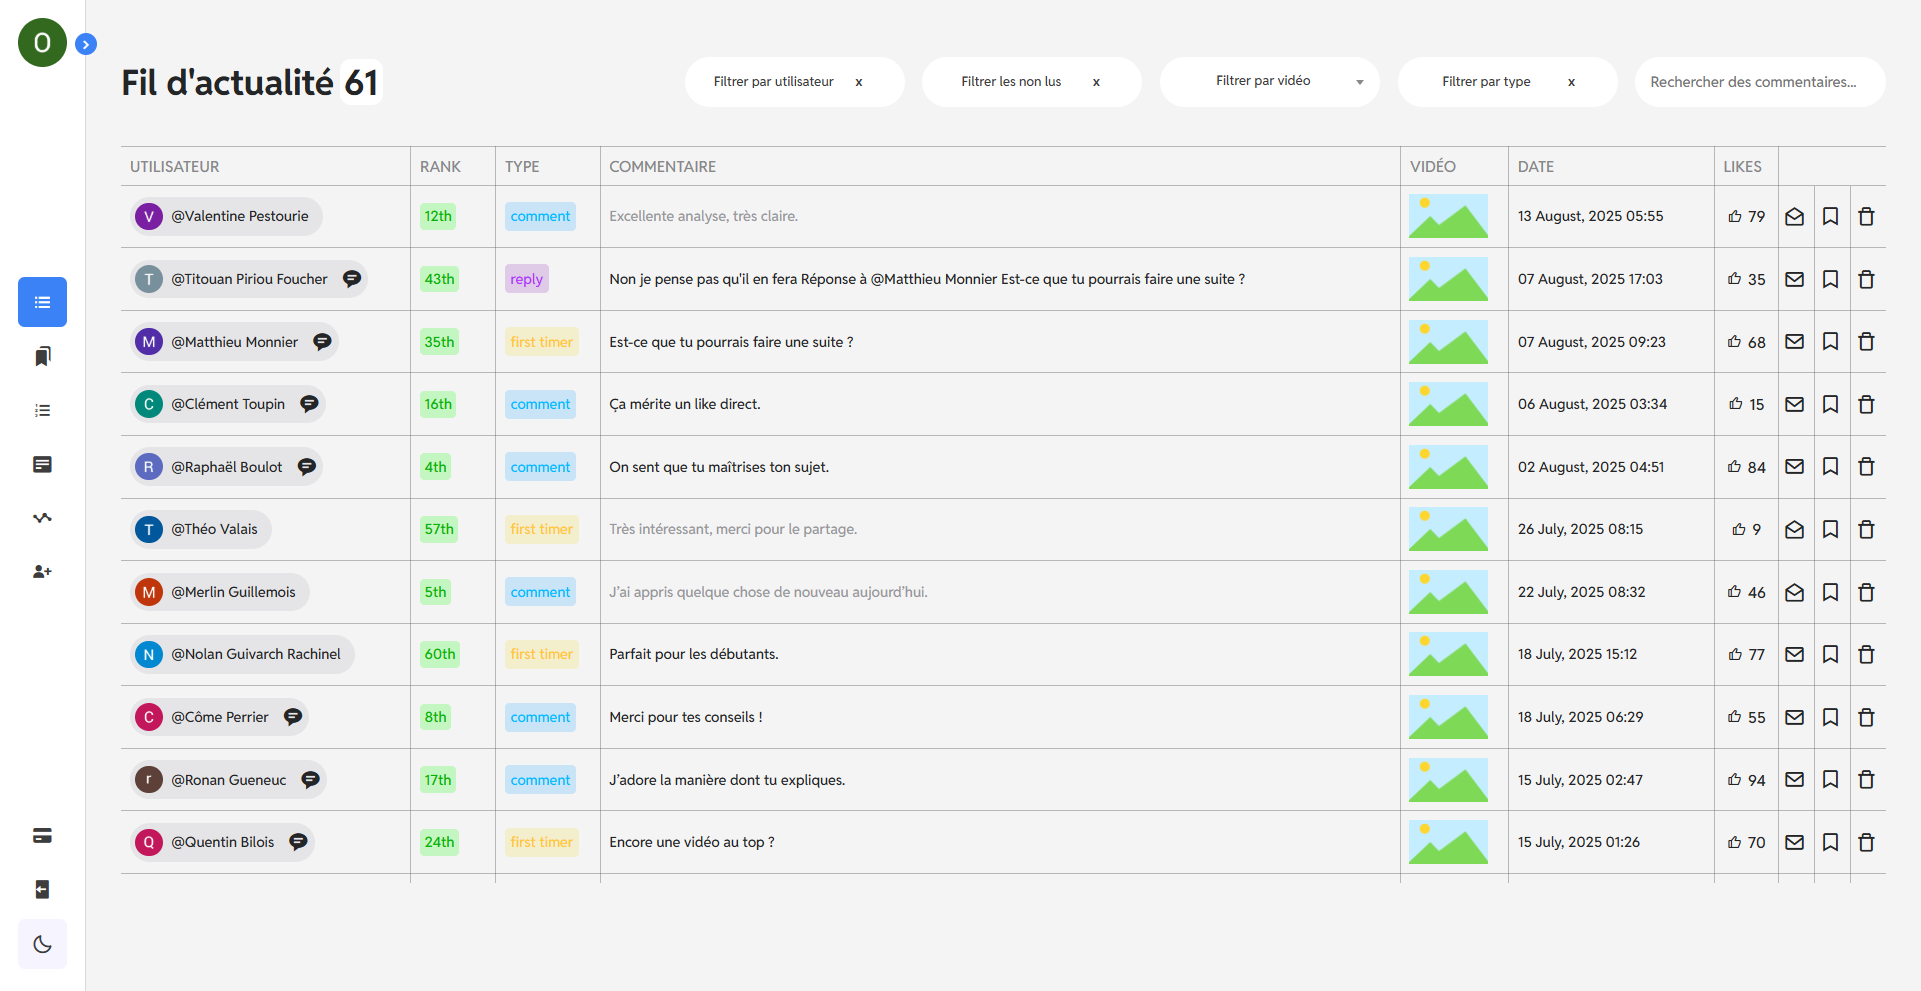Screen dimensions: 1921x991
Task: Like Valentine Pestourie's comment with 79 likes
Action: (1735, 216)
